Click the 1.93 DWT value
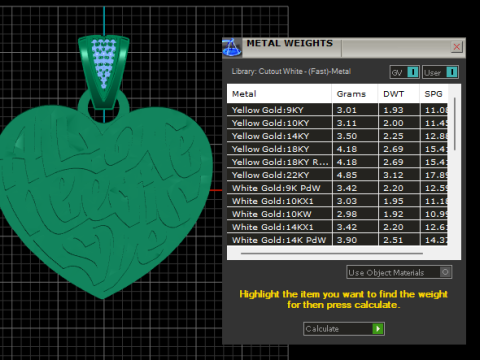The width and height of the screenshot is (480, 360). 393,110
